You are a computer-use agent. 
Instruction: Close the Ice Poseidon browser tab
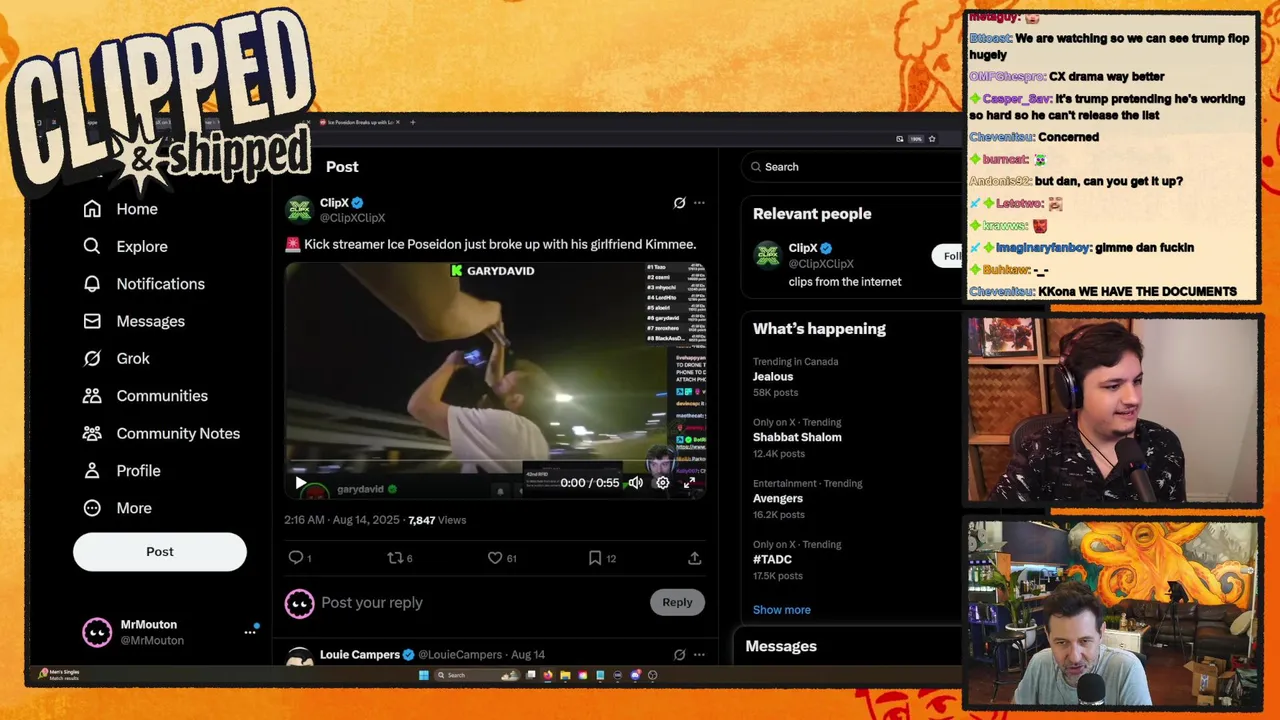(398, 122)
